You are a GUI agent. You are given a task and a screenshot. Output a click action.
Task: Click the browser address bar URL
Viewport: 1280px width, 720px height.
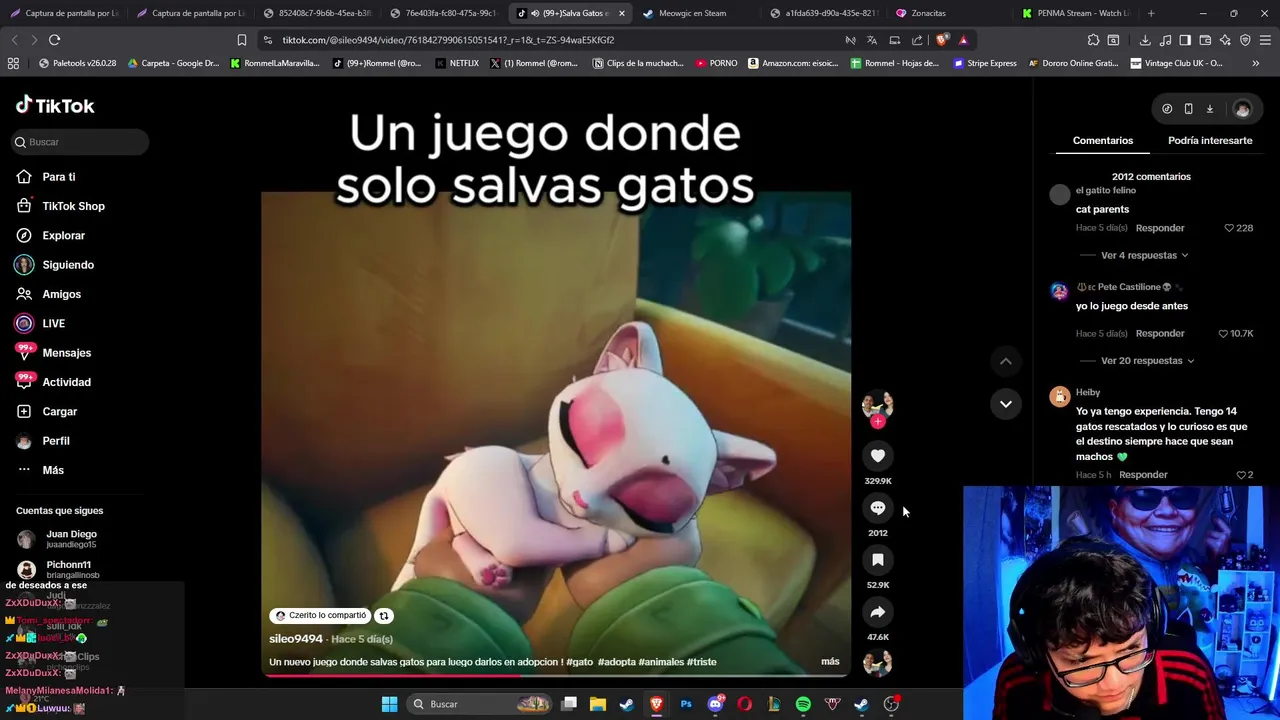click(x=448, y=40)
